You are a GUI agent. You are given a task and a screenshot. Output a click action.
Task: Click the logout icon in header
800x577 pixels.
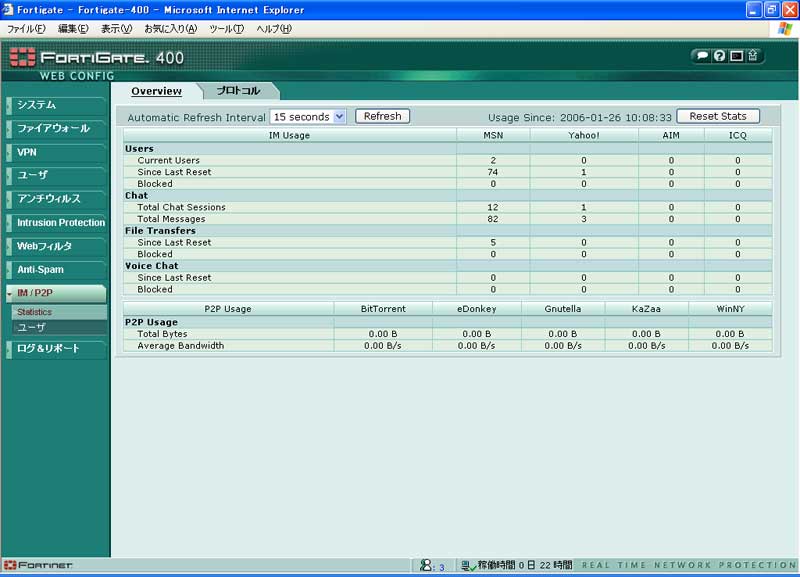point(753,55)
